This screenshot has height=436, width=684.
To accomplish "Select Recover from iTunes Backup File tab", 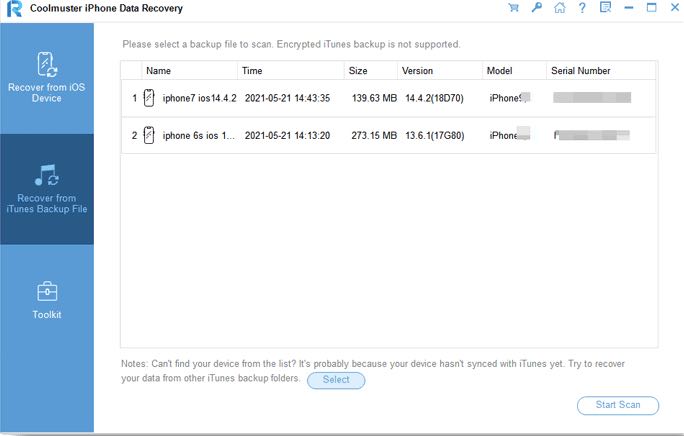I will pos(47,189).
